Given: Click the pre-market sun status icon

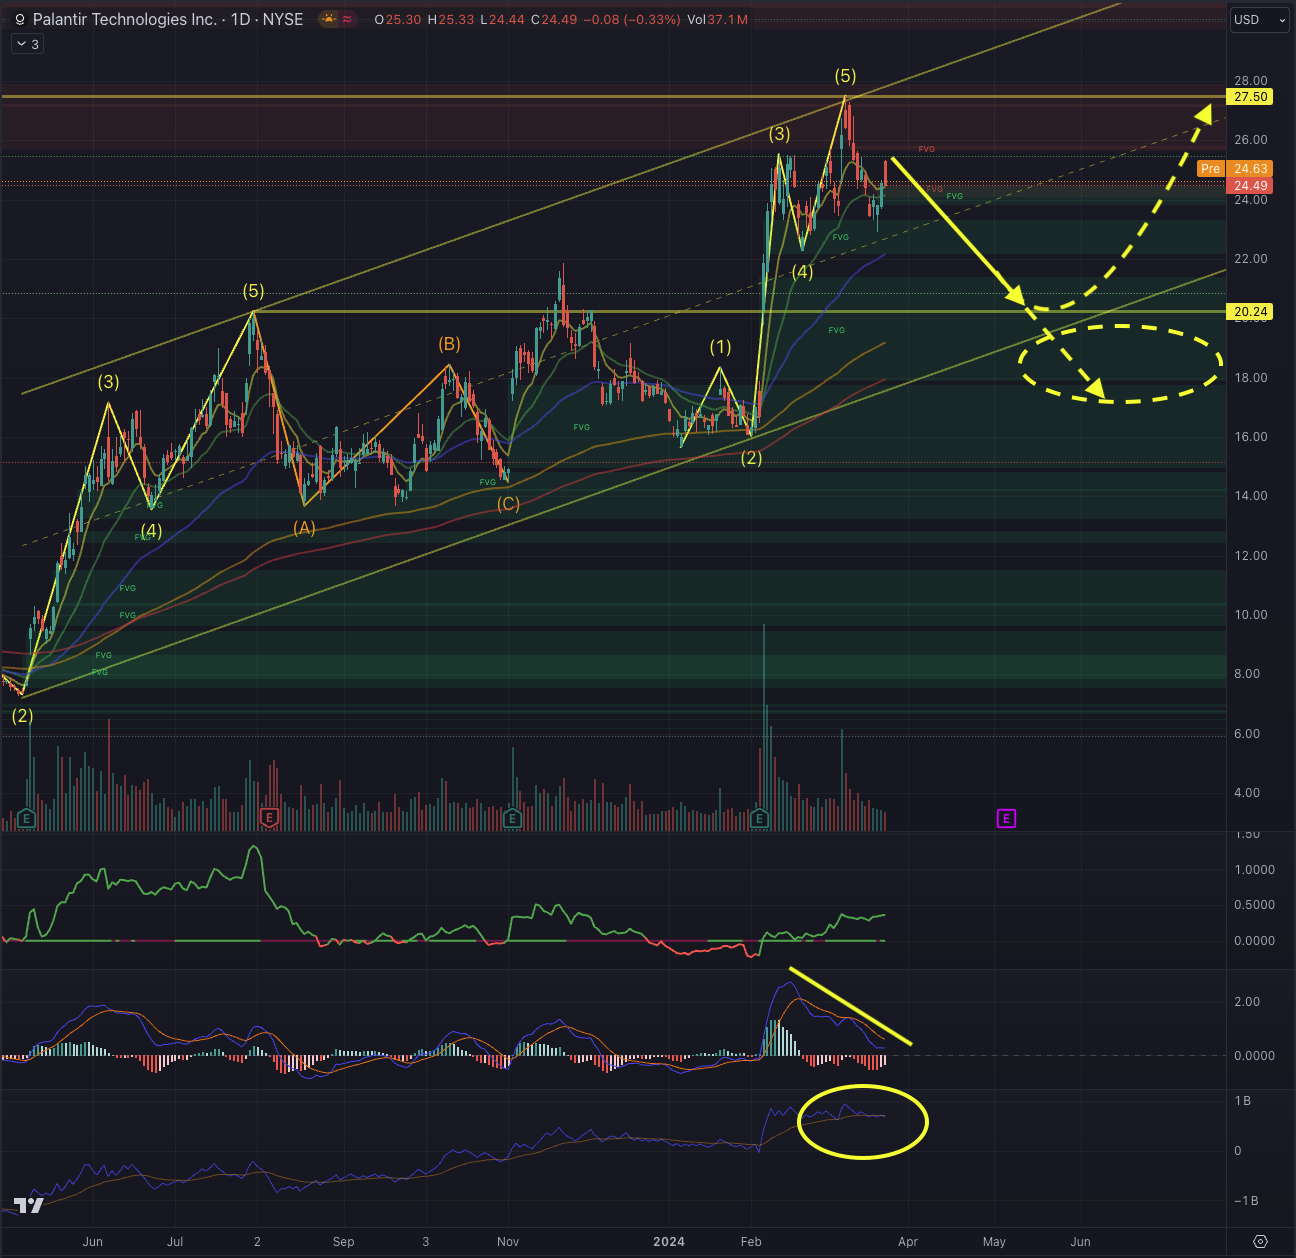Looking at the screenshot, I should (x=328, y=19).
